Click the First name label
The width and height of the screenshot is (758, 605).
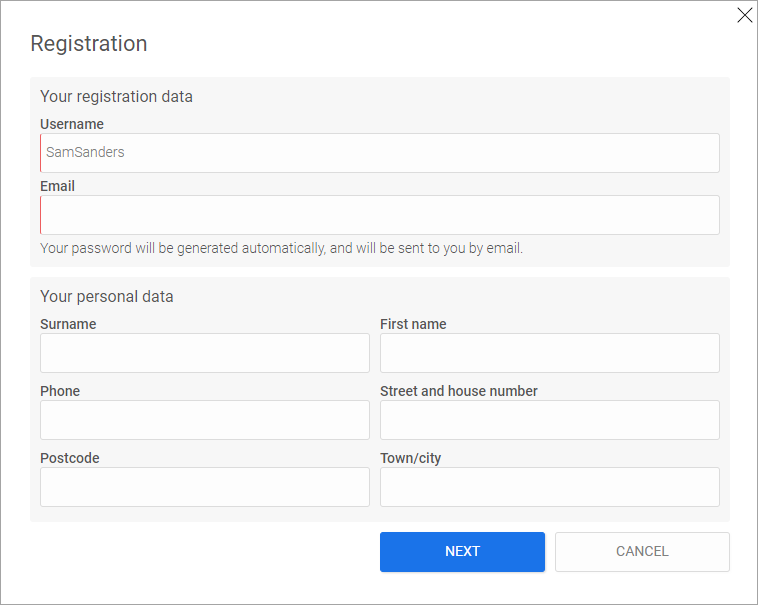[413, 324]
